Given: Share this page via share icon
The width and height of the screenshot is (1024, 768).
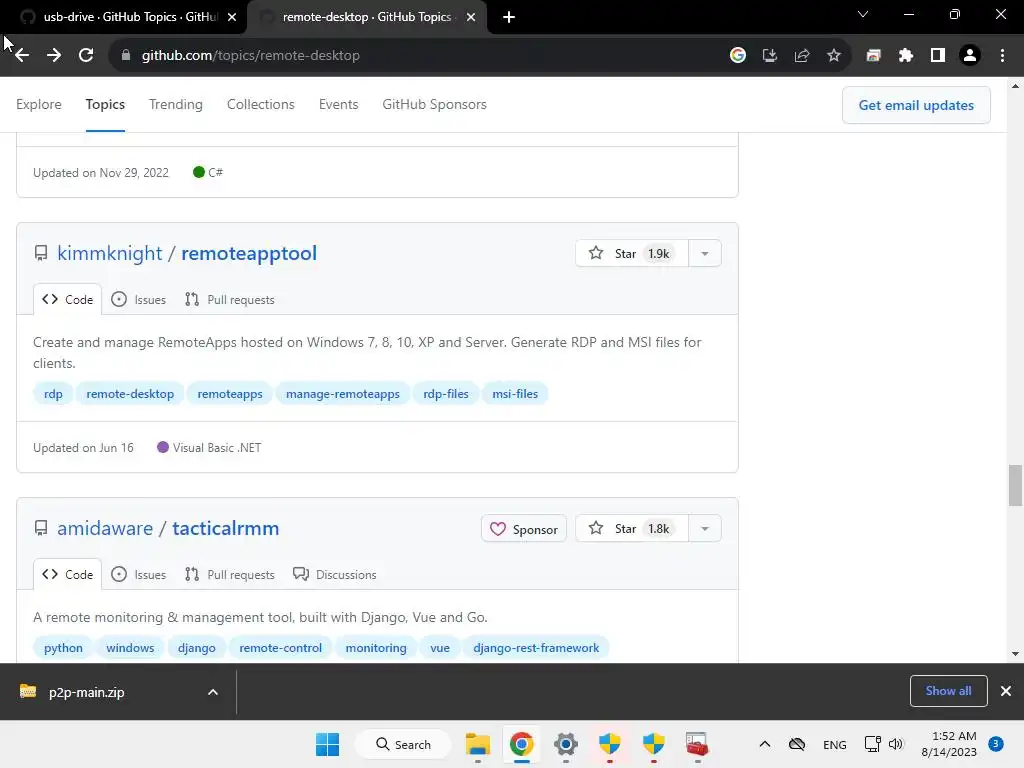Looking at the screenshot, I should pyautogui.click(x=802, y=56).
